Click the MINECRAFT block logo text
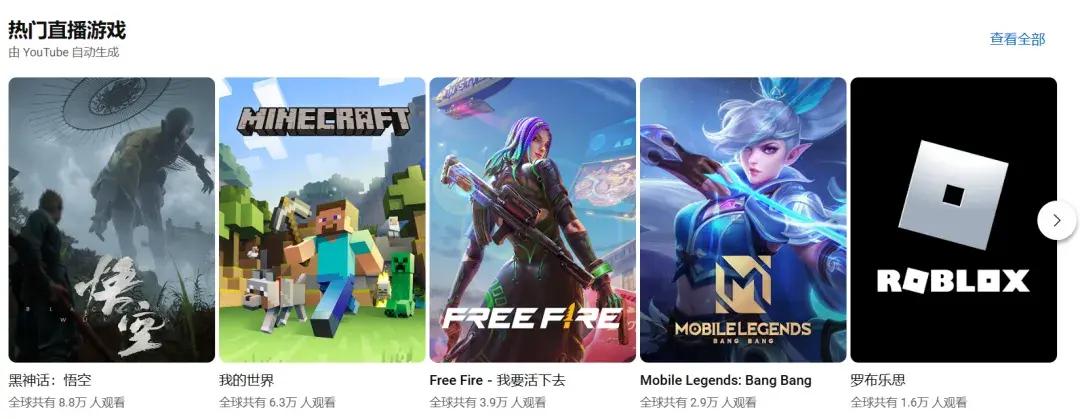 click(x=323, y=121)
